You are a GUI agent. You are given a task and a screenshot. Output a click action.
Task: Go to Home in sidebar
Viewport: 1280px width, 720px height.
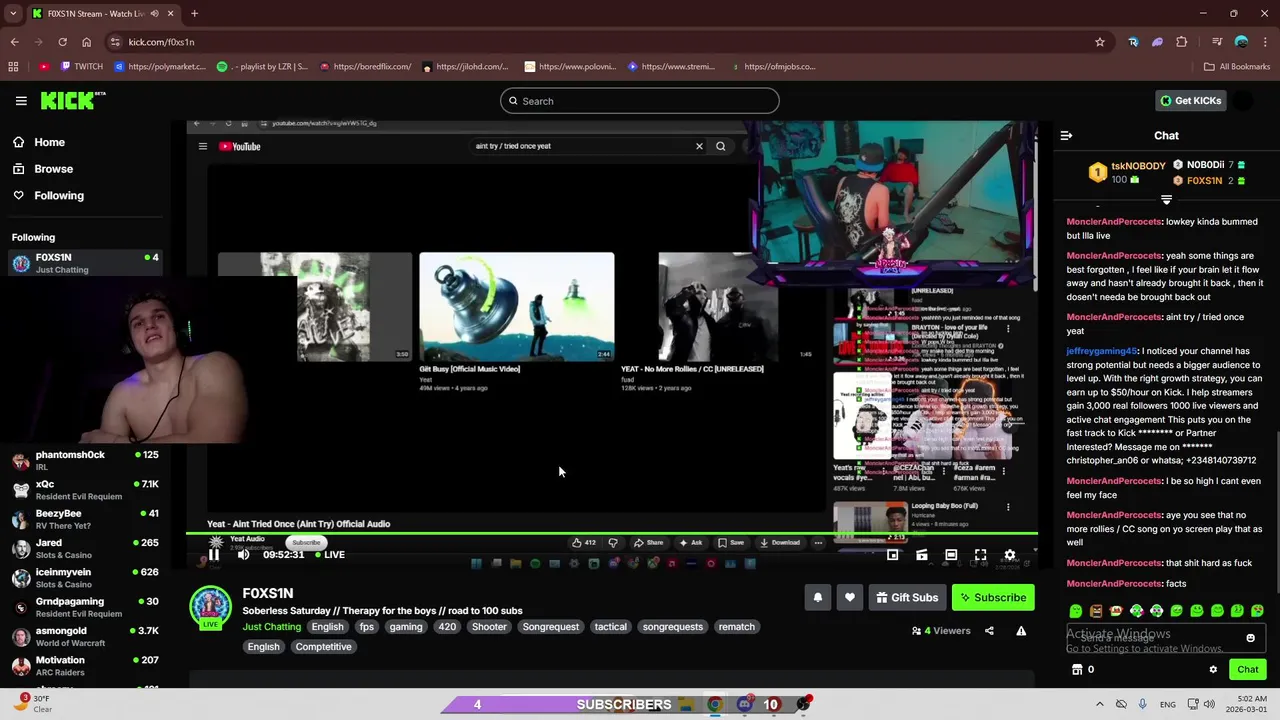click(x=49, y=142)
